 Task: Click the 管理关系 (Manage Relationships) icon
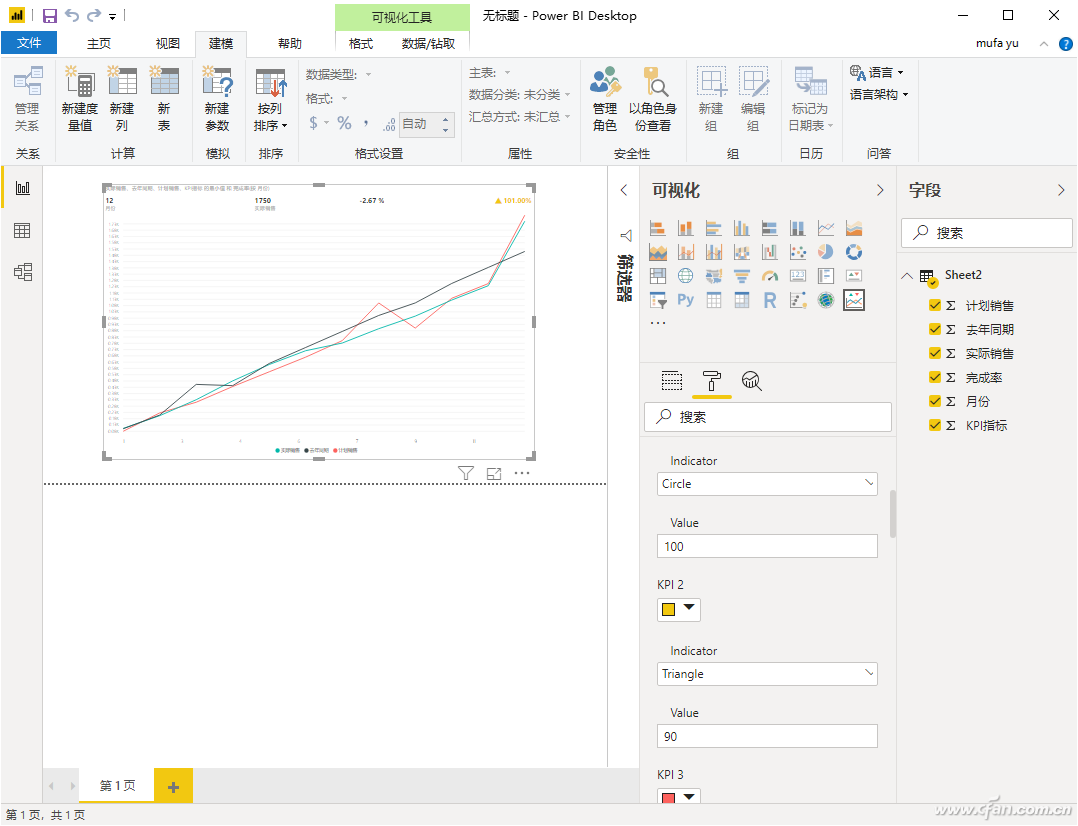pos(27,82)
